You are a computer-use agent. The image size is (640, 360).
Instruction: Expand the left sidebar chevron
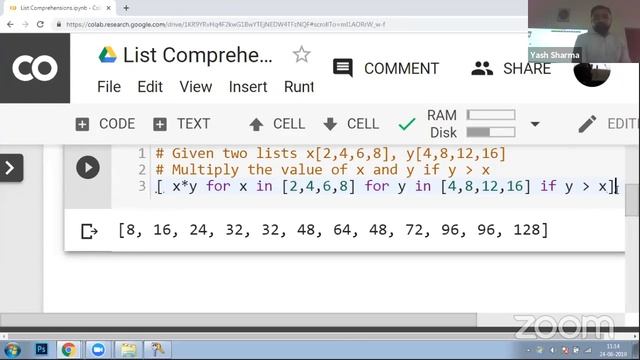coord(11,167)
